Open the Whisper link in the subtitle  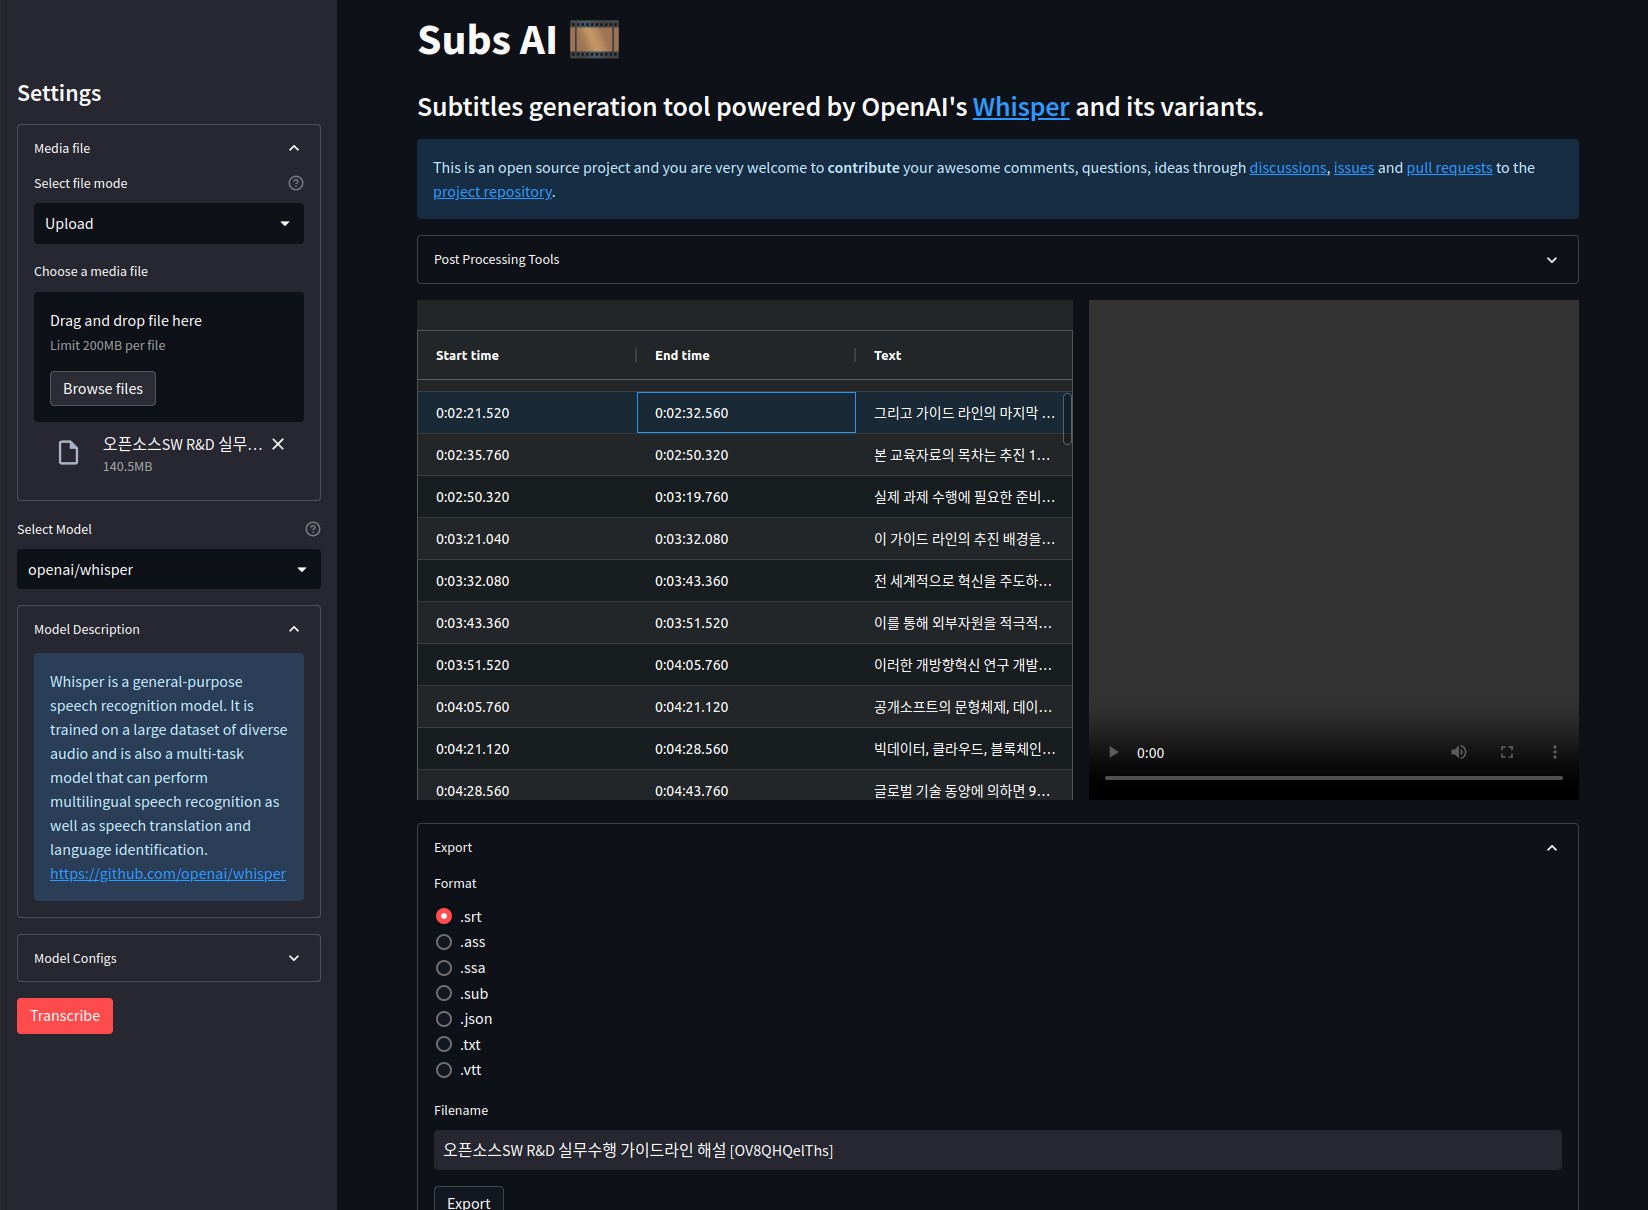1021,107
